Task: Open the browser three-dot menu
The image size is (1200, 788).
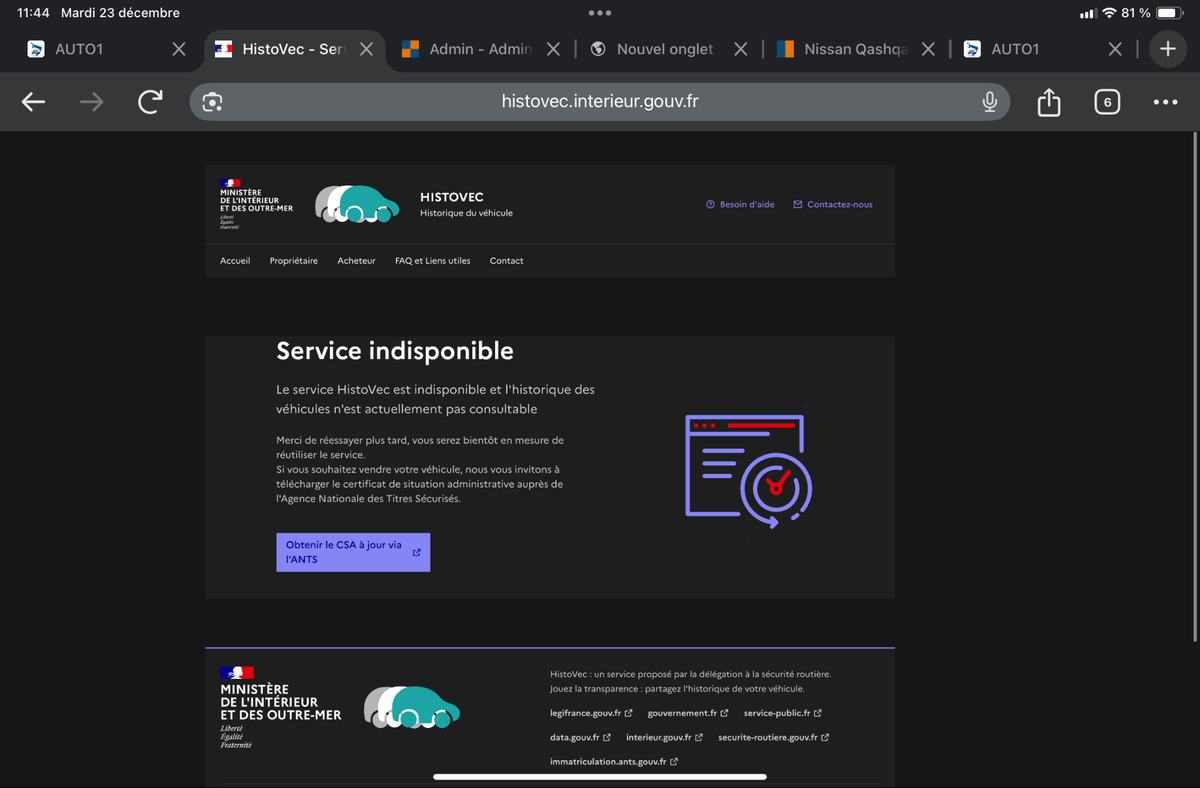Action: click(x=1165, y=102)
